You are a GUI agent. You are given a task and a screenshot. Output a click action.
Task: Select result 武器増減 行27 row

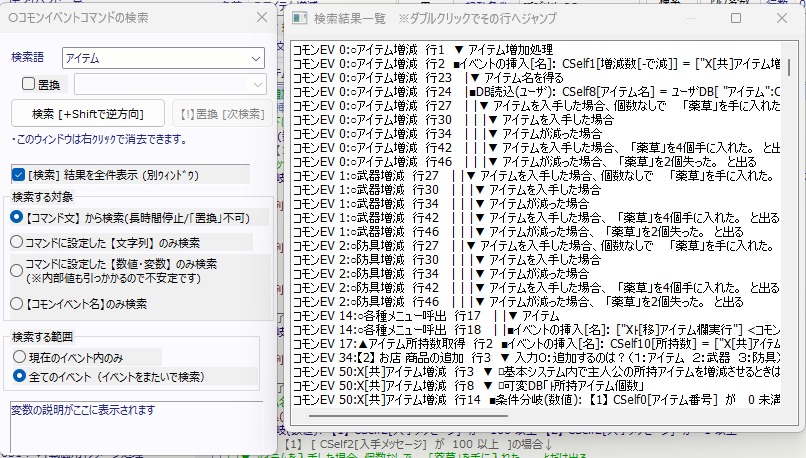pyautogui.click(x=537, y=176)
